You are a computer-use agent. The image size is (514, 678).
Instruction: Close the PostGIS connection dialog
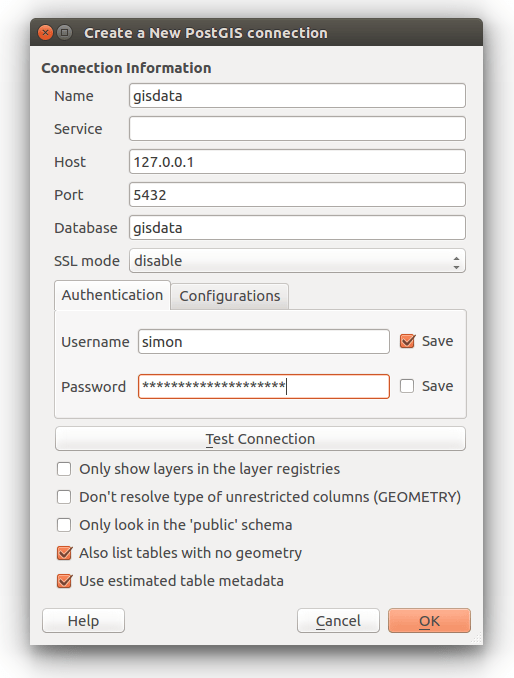pyautogui.click(x=45, y=32)
